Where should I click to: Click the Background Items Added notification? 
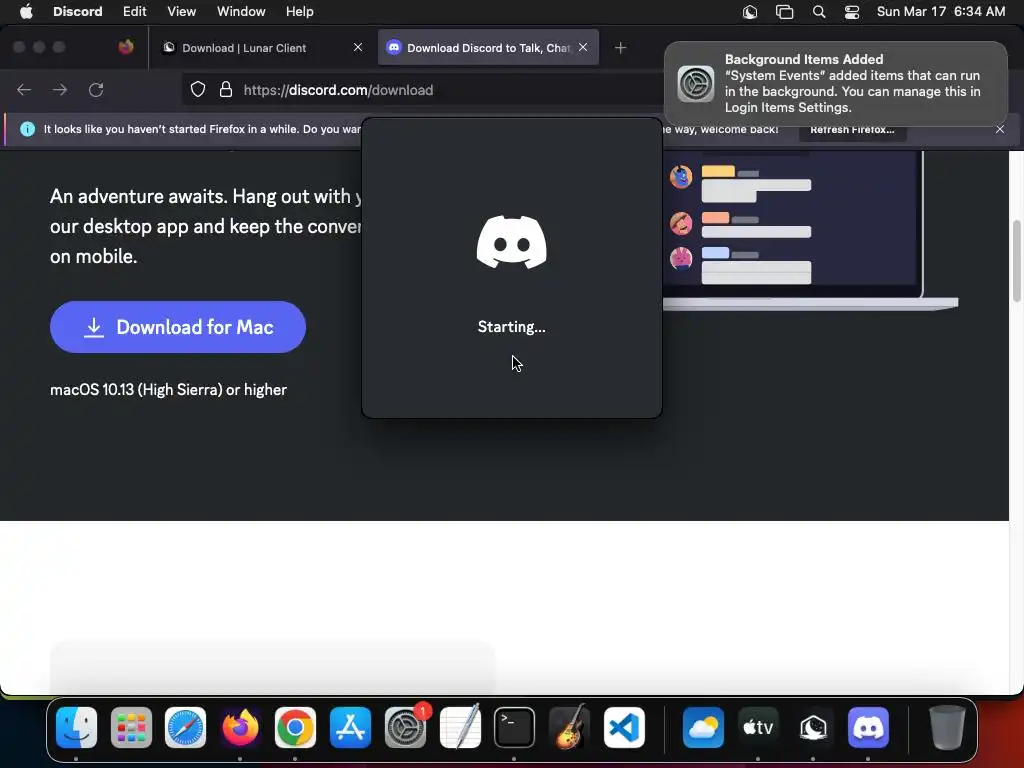click(836, 84)
